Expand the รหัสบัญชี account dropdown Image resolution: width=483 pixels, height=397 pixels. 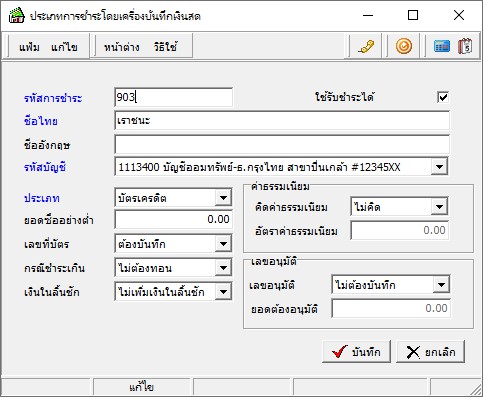(439, 167)
